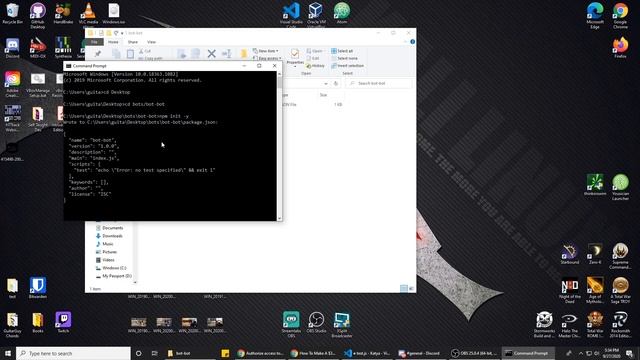Open the OBS Studio desktop shortcut
This screenshot has width=640, height=360.
coord(316,322)
